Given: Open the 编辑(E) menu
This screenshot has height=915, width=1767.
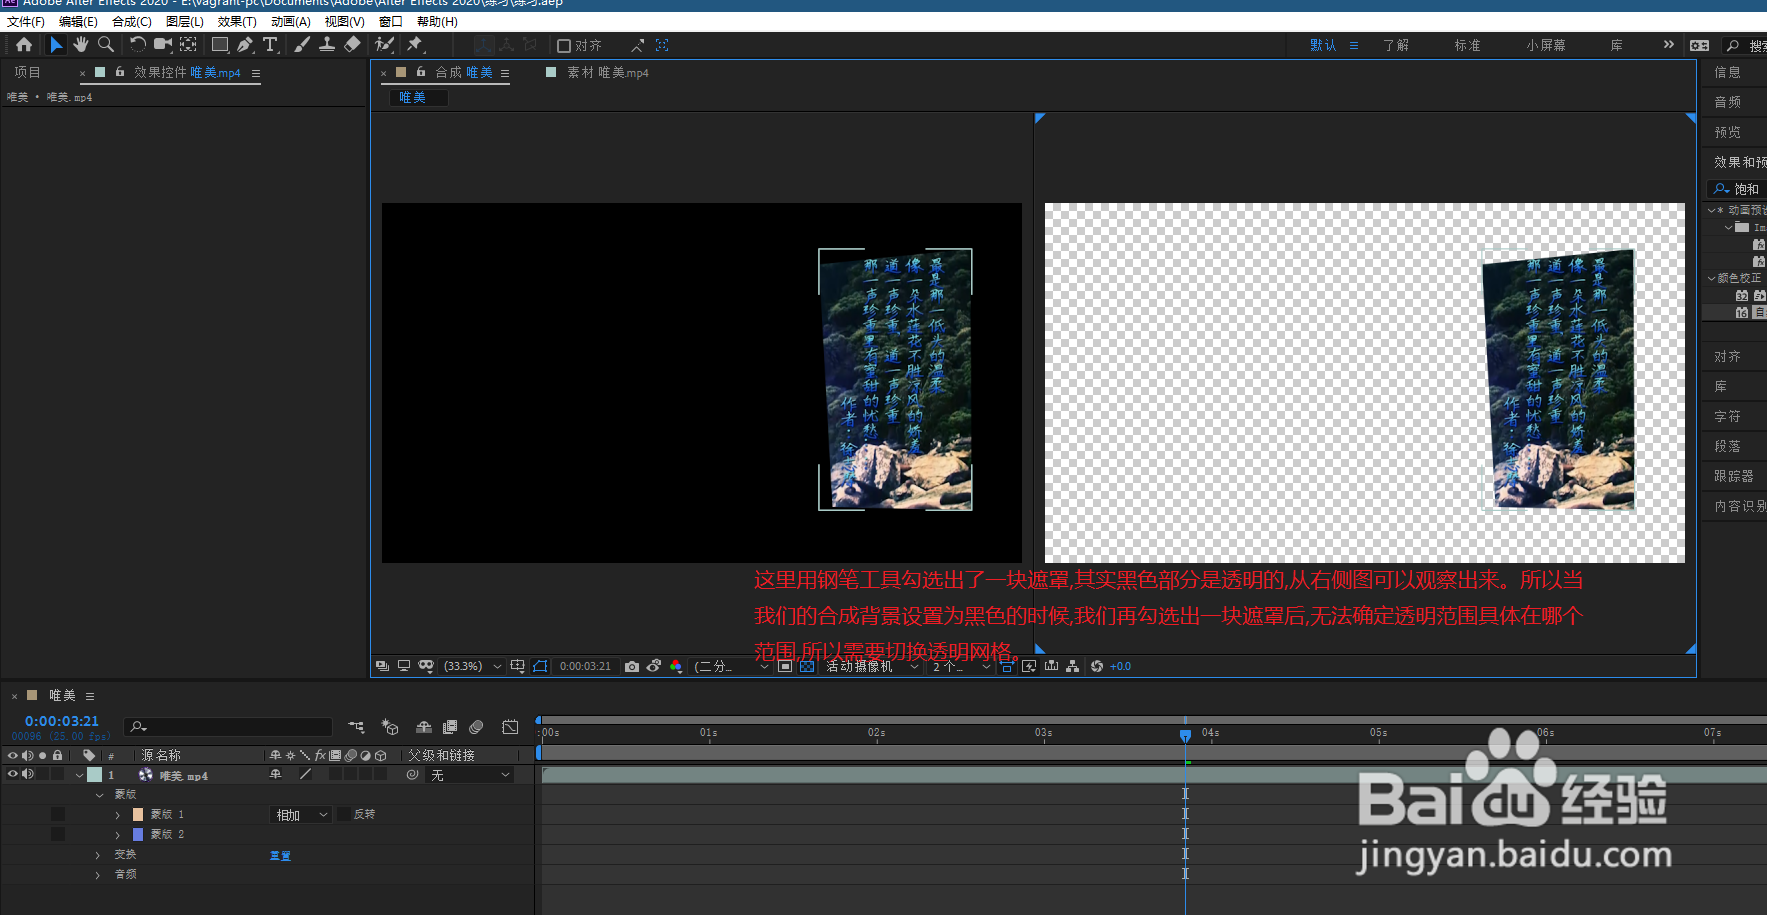Looking at the screenshot, I should pos(78,21).
